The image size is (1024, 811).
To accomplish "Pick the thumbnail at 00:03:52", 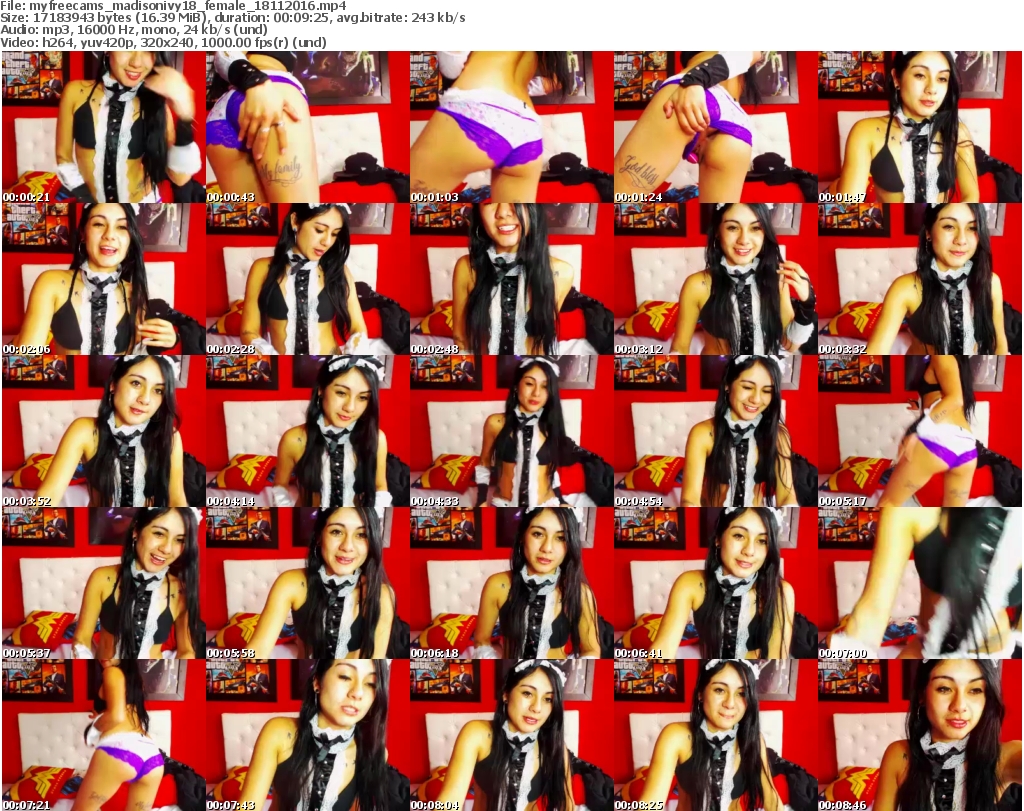I will (x=102, y=431).
